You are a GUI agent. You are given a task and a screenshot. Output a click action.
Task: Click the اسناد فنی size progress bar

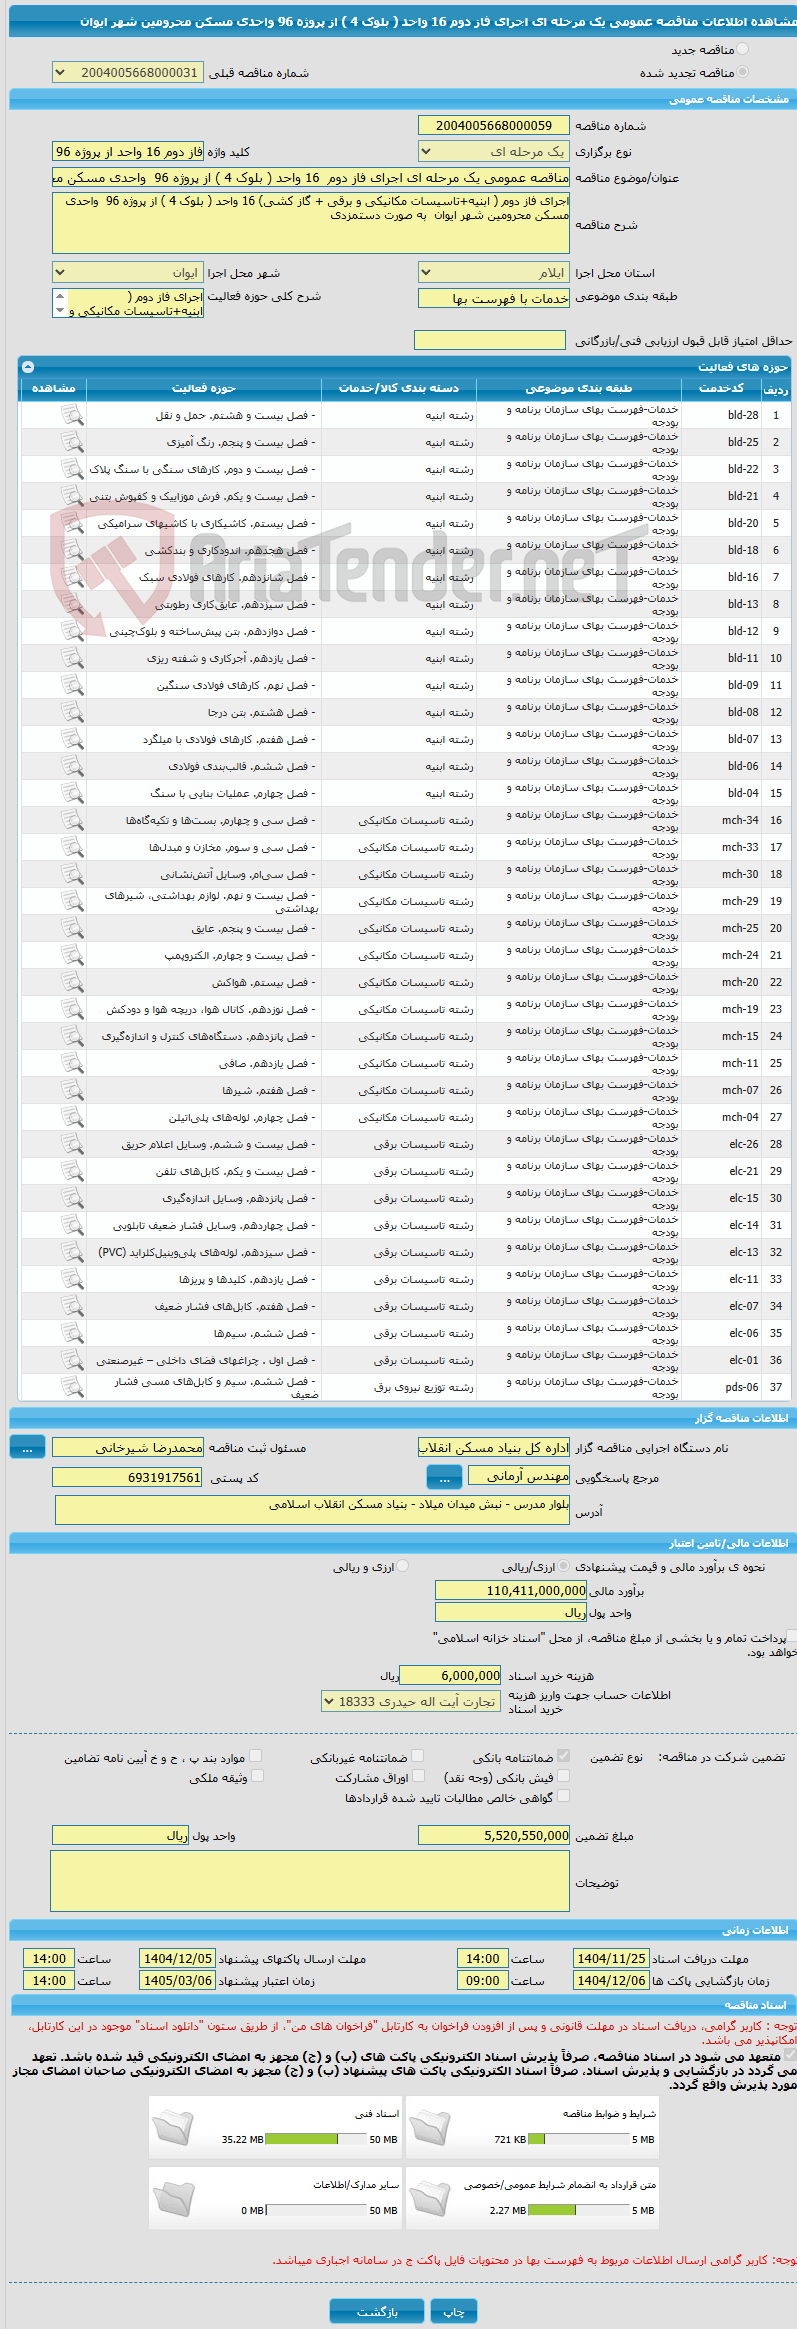pos(316,2139)
